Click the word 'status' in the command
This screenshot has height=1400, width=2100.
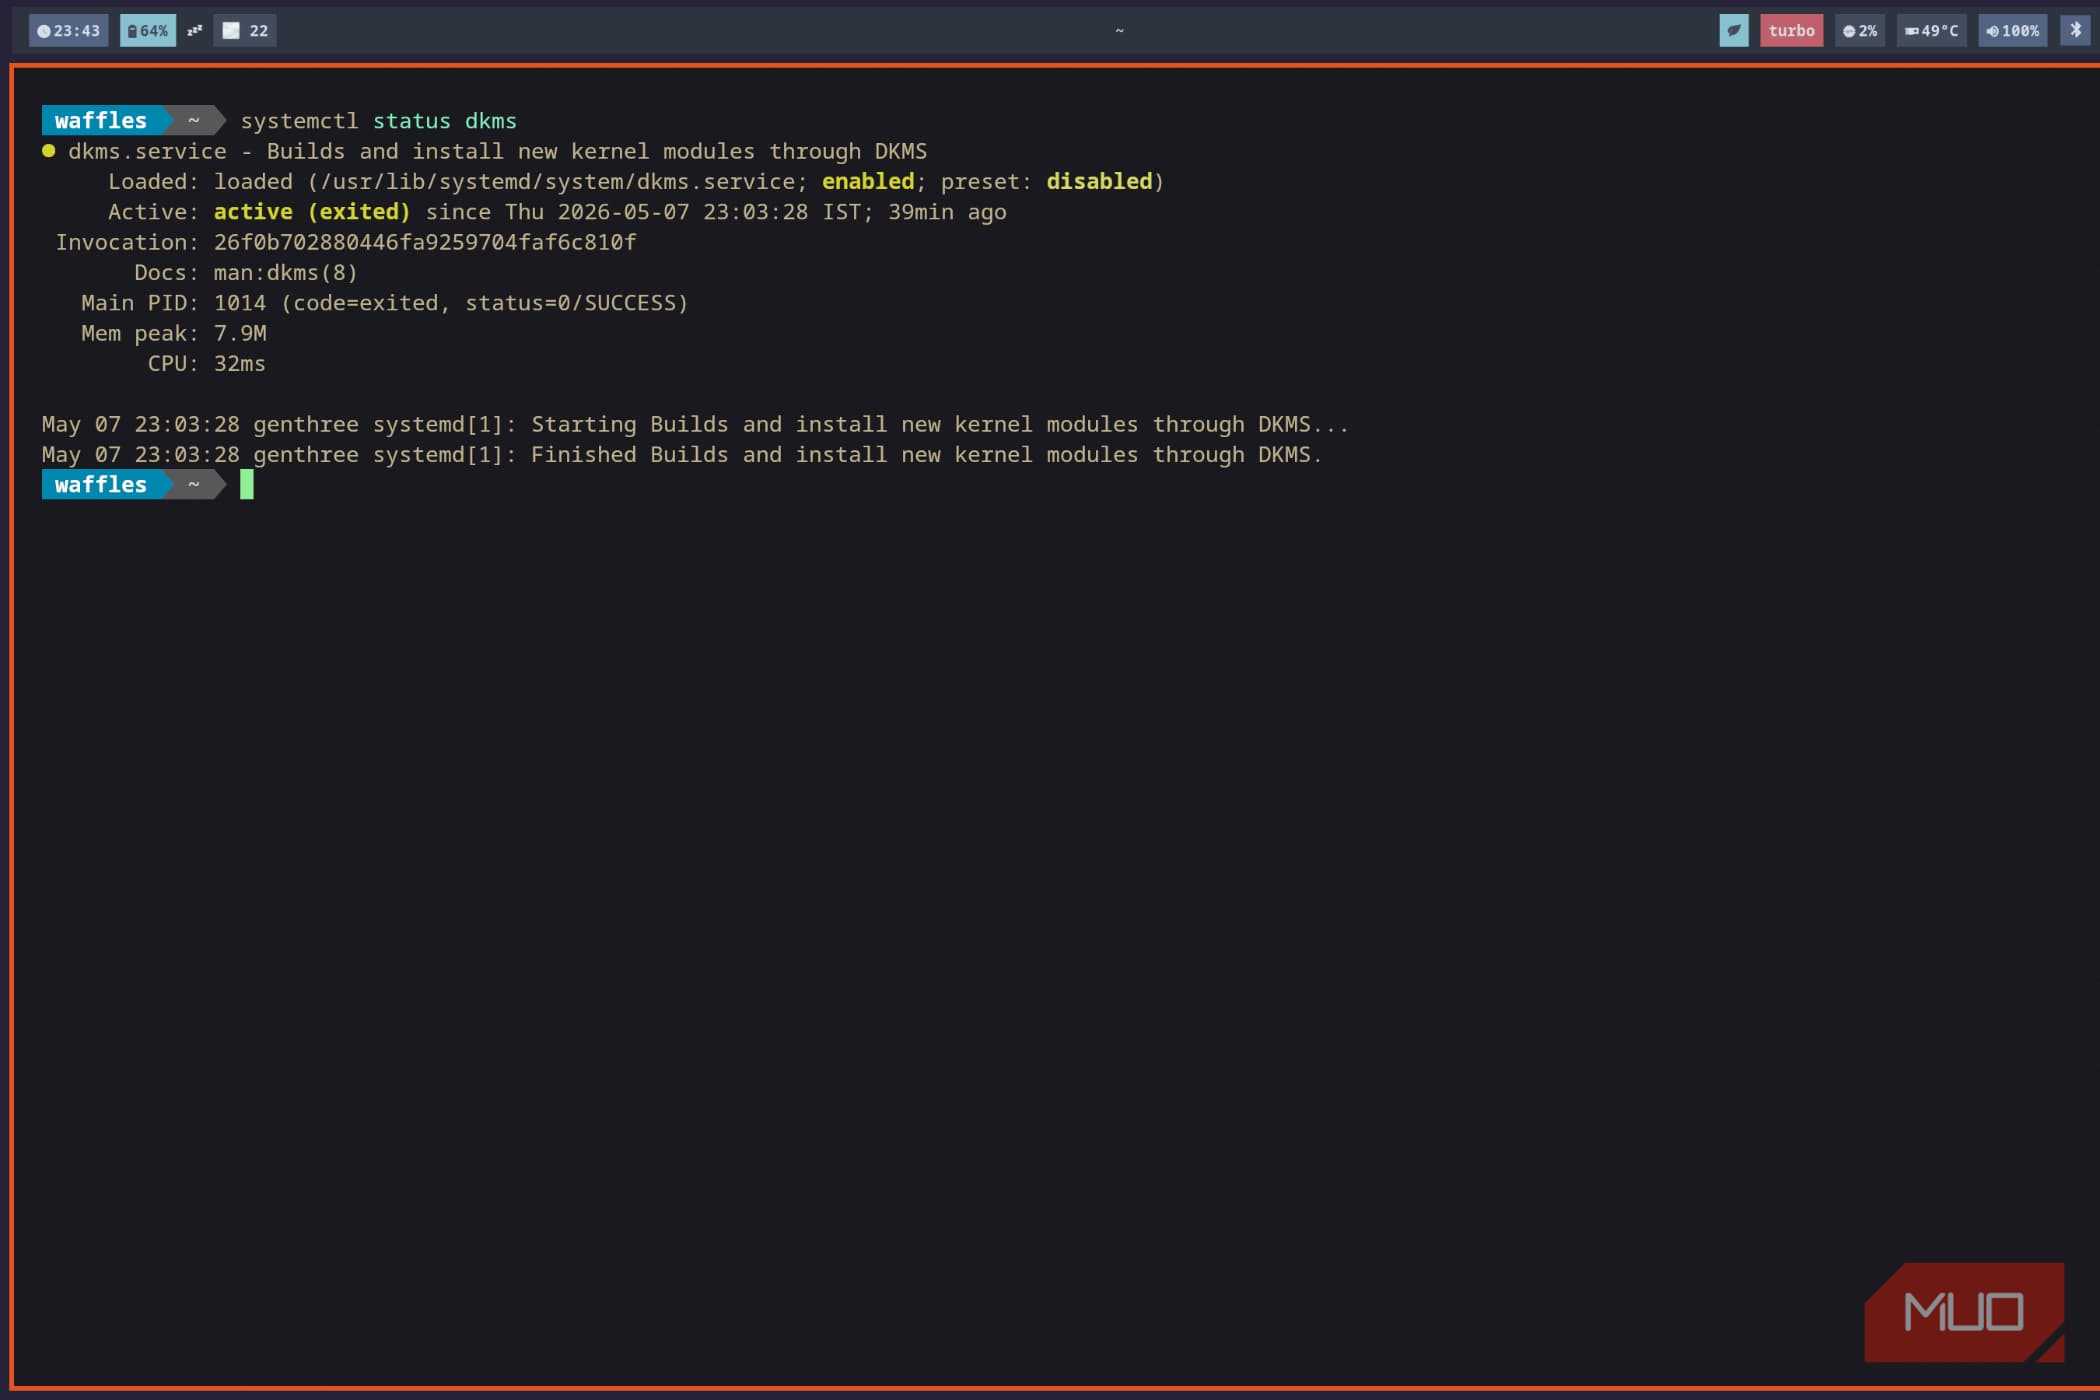point(411,121)
